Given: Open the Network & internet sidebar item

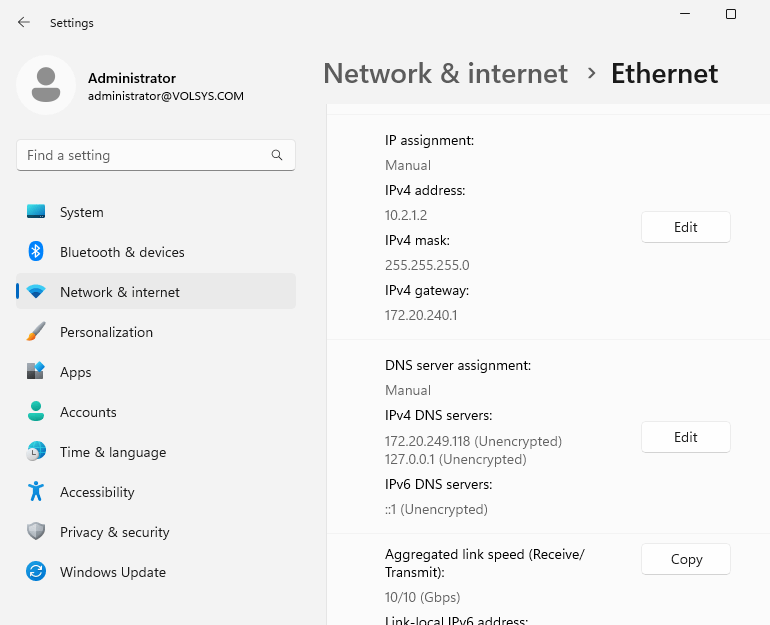Looking at the screenshot, I should click(x=120, y=292).
